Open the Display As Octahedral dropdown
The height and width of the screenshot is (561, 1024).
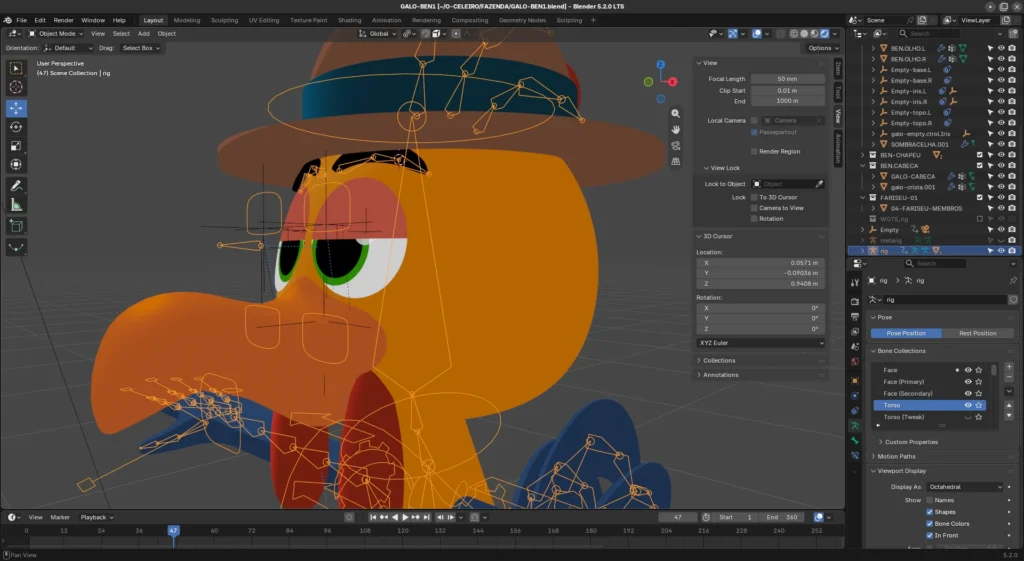(964, 487)
